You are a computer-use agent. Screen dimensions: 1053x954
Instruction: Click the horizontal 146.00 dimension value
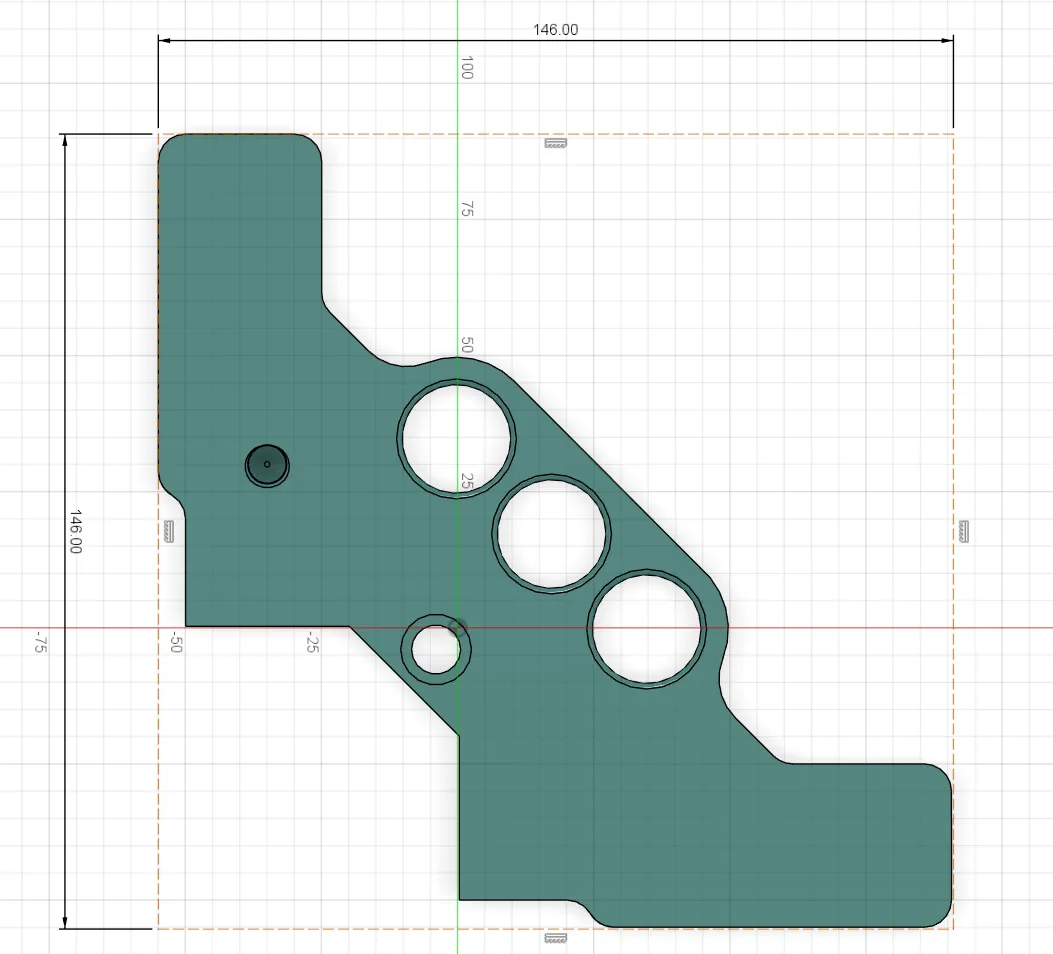(555, 30)
